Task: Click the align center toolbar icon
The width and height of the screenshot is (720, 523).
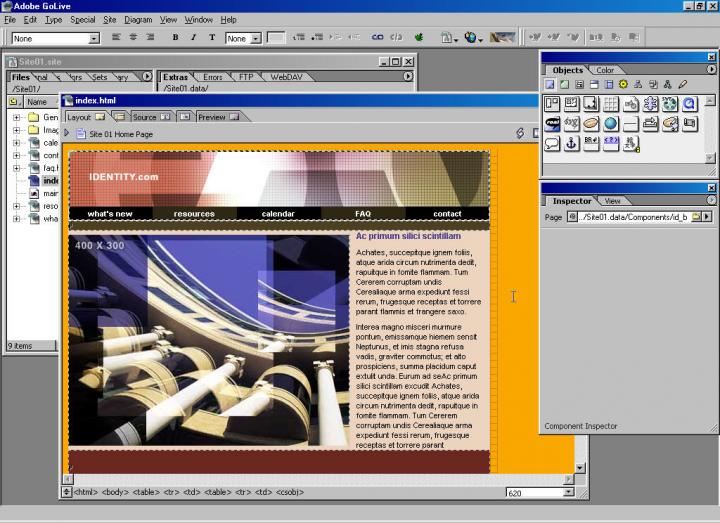Action: pyautogui.click(x=133, y=38)
